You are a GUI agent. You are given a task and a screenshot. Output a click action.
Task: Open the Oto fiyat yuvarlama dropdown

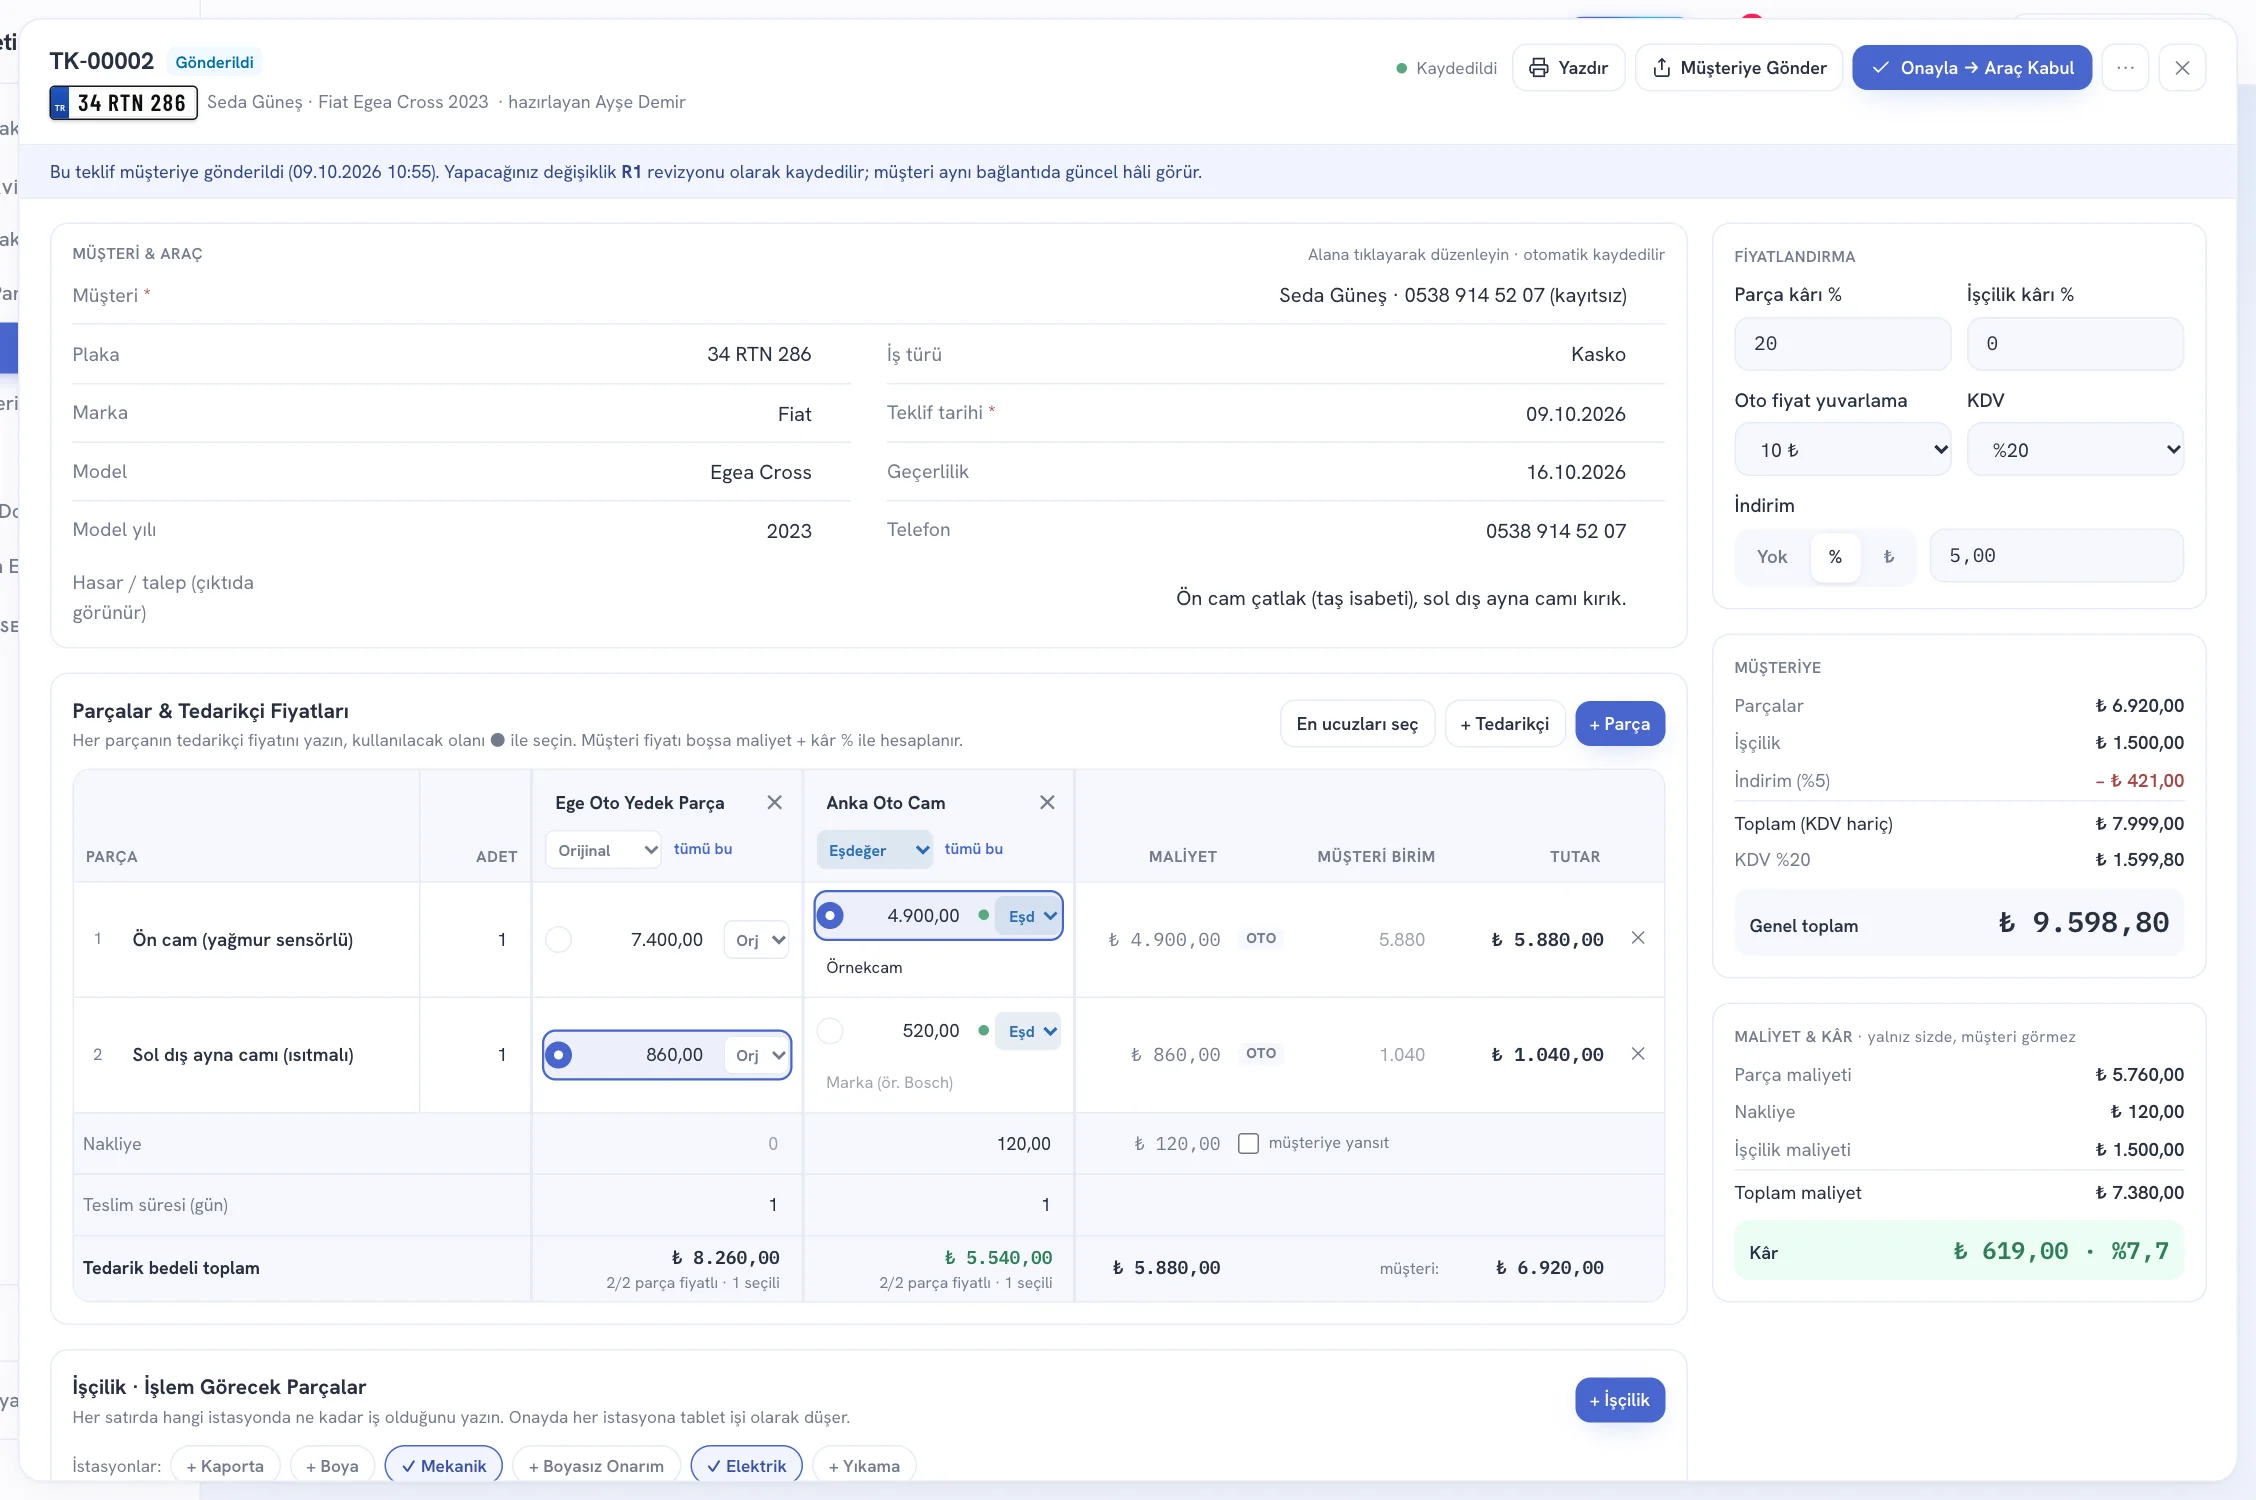(1842, 450)
